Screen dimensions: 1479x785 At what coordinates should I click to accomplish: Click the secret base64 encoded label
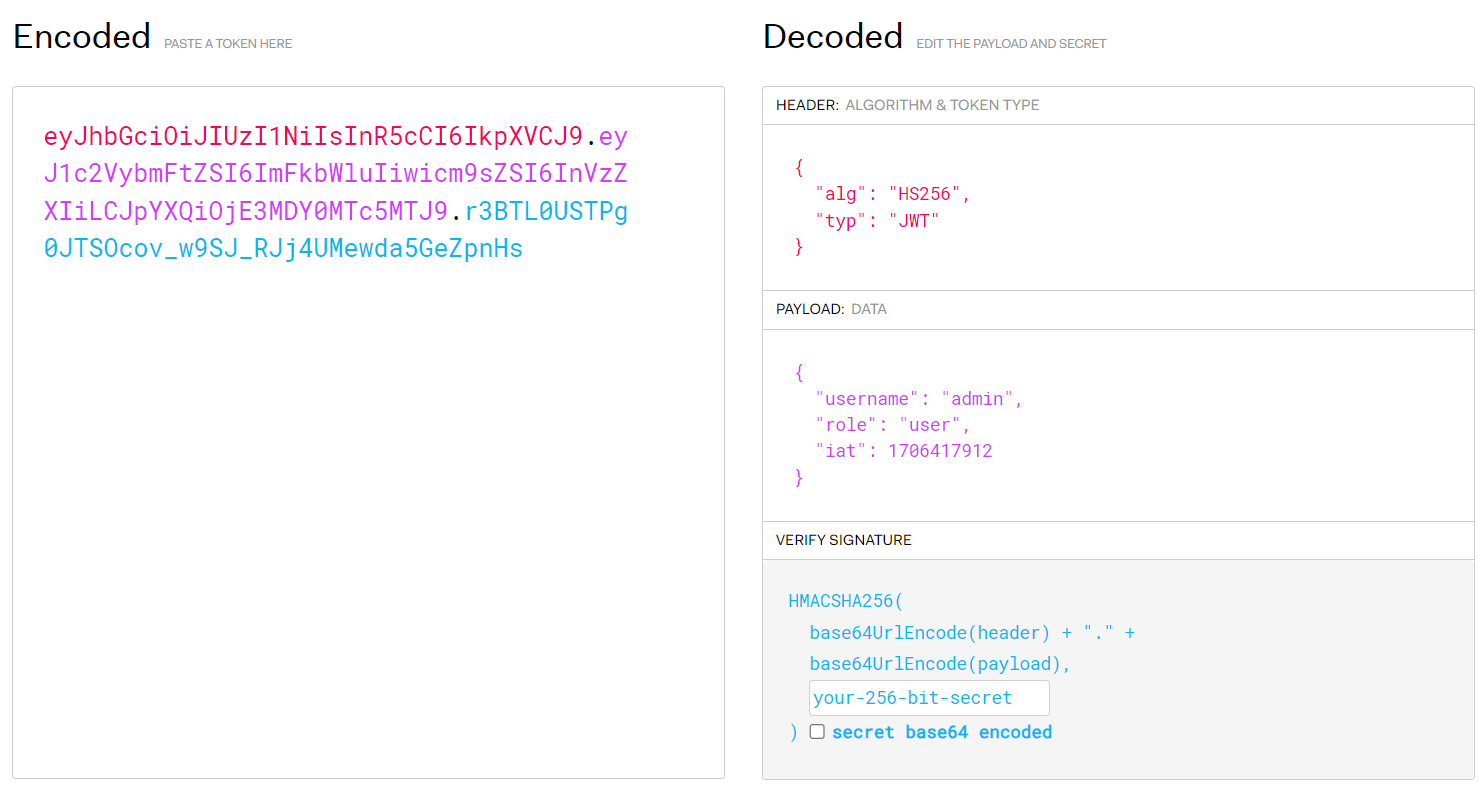point(942,732)
